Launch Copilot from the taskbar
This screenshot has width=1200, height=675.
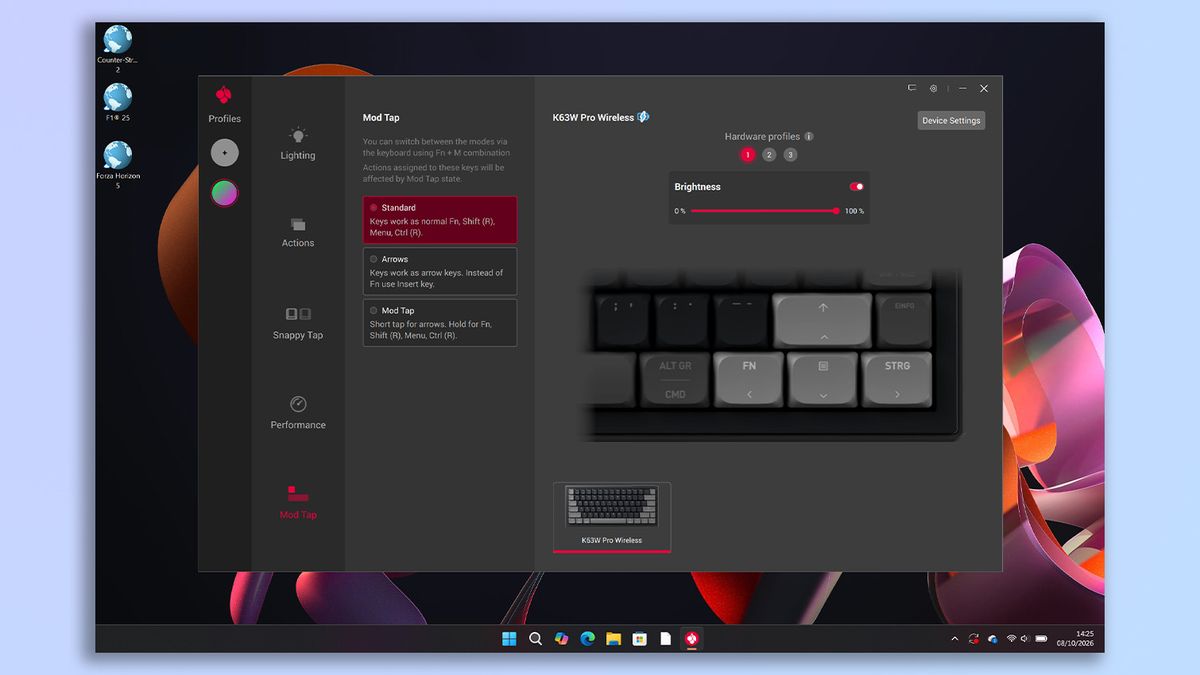561,639
